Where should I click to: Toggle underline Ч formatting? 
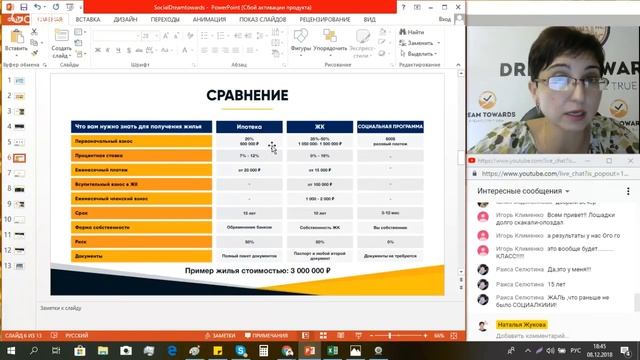pyautogui.click(x=118, y=50)
